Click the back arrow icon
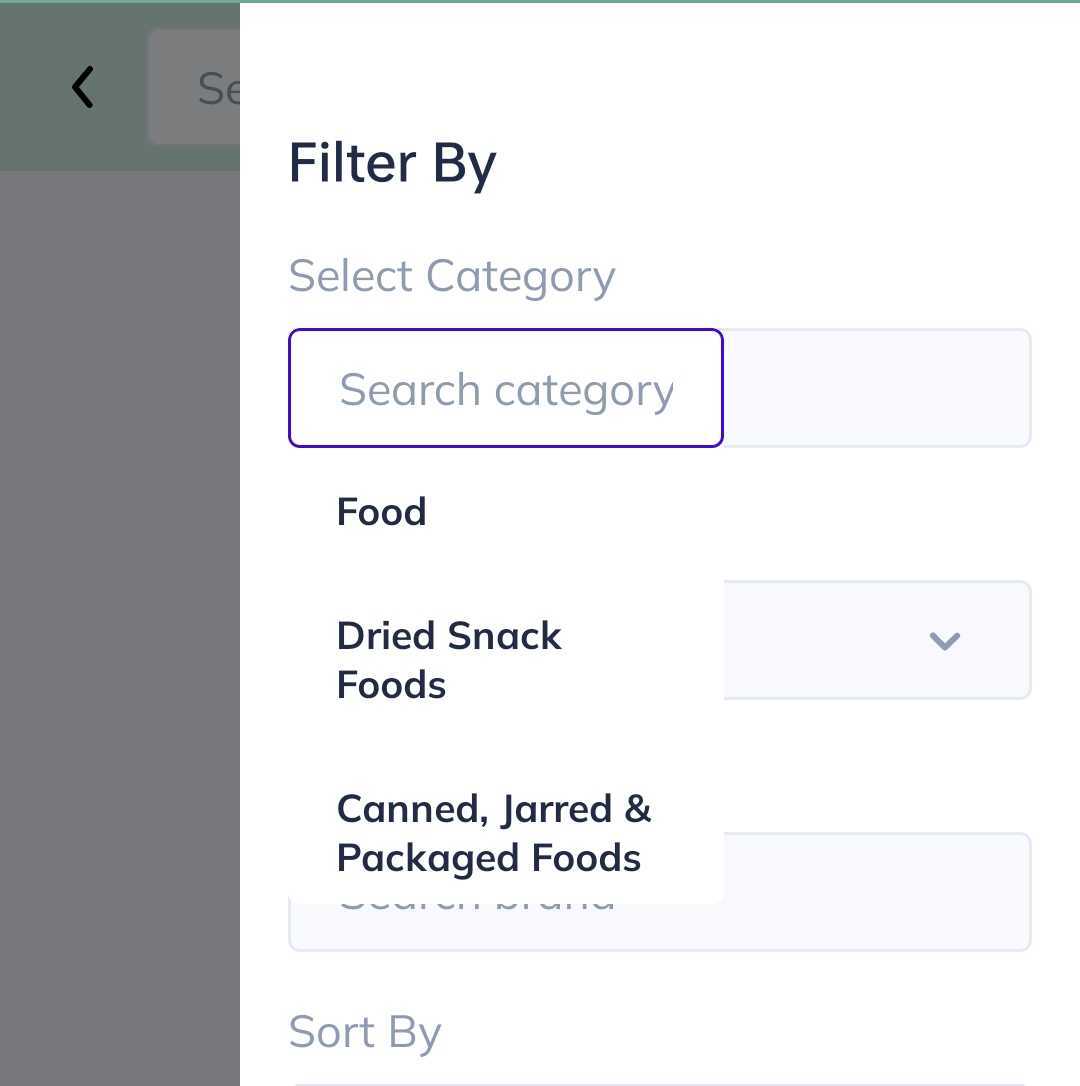 click(83, 87)
